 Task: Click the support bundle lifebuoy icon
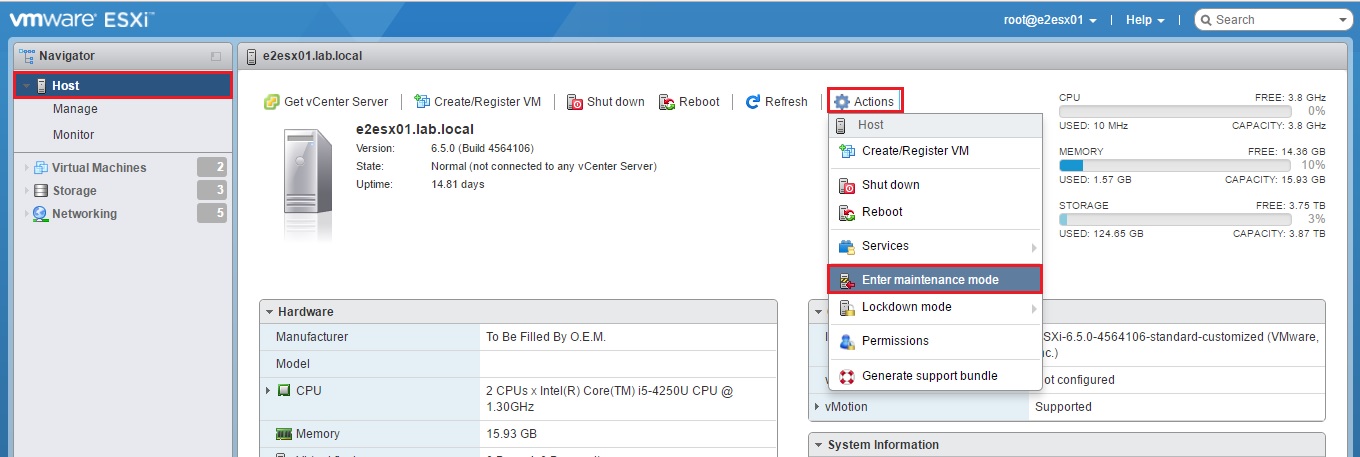click(846, 376)
